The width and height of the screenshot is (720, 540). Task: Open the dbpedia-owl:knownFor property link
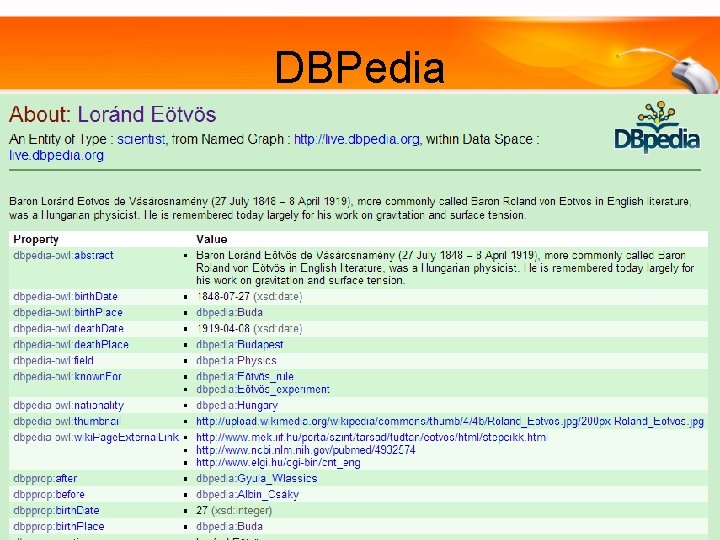[68, 377]
